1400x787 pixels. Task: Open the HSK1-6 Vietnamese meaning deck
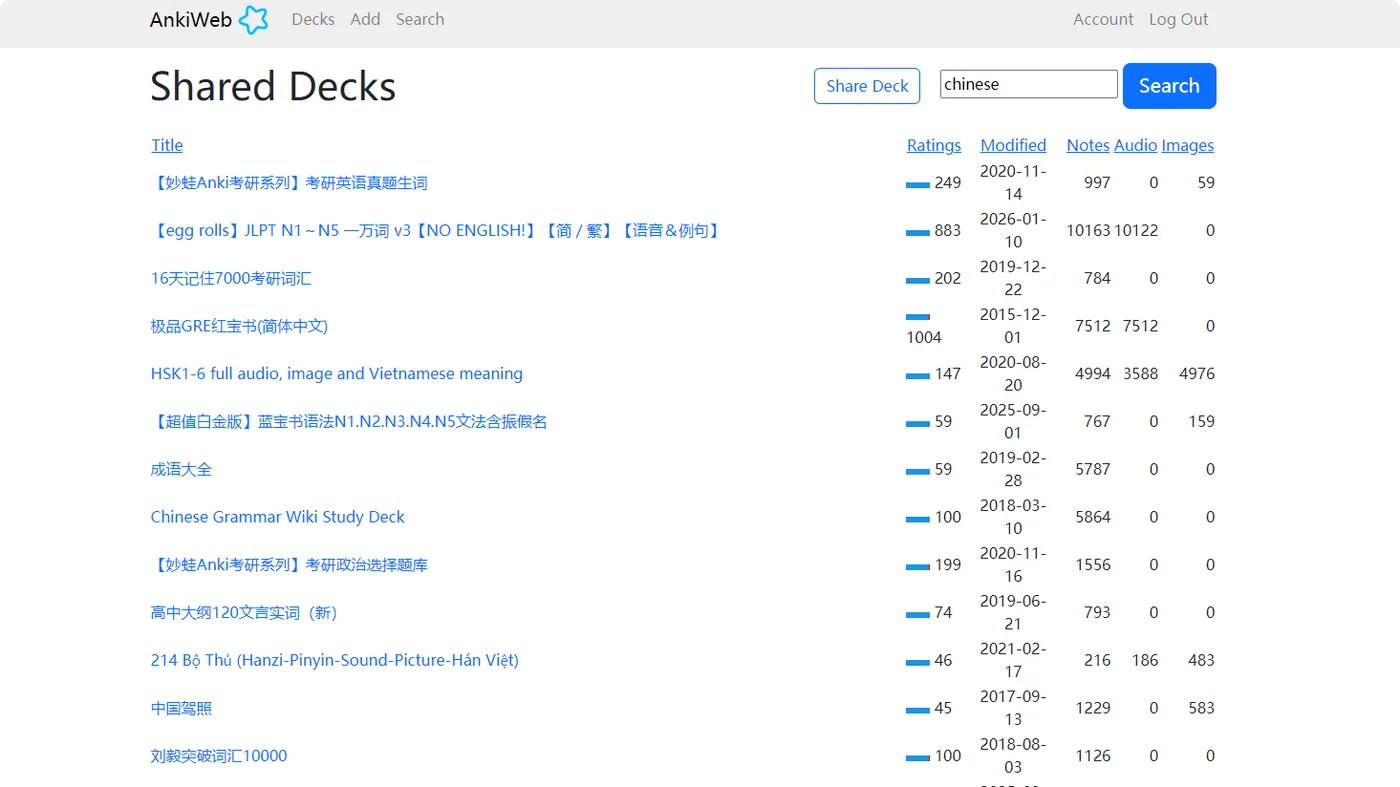336,374
